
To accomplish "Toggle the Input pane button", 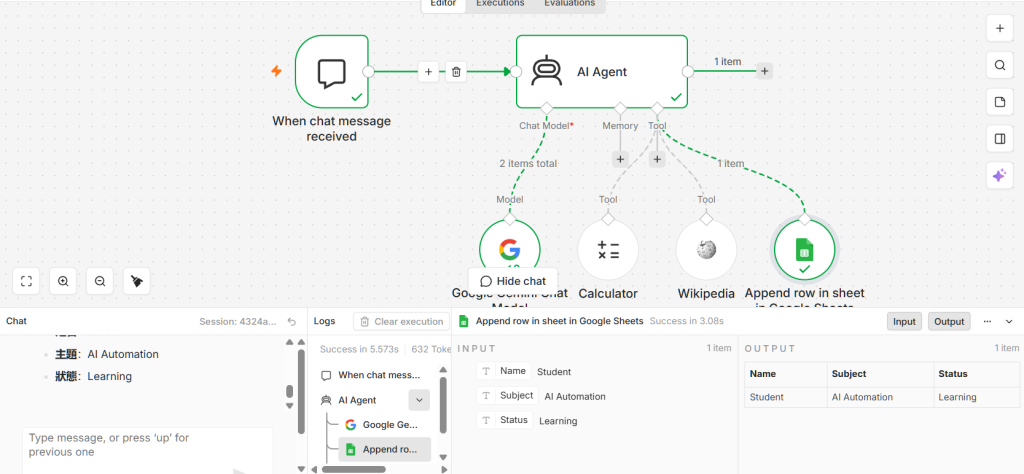I will pyautogui.click(x=904, y=321).
